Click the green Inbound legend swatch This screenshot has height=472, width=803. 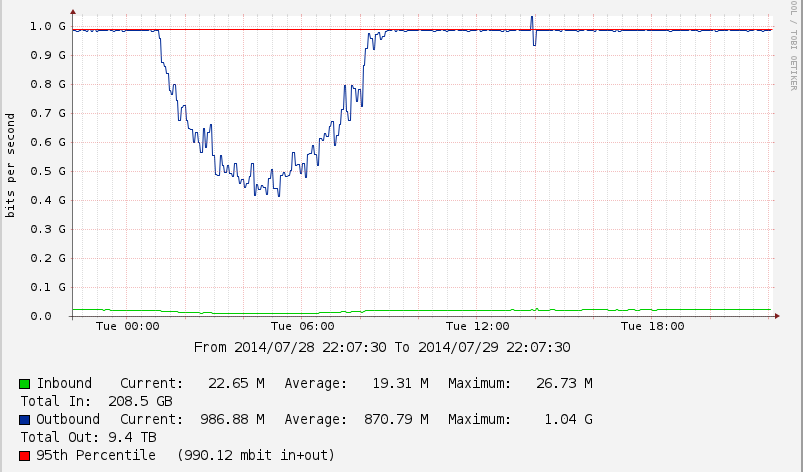[x=25, y=384]
